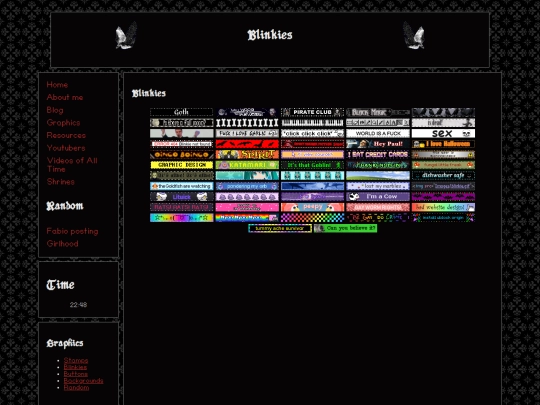540x405 pixels.
Task: Open Videos of All Time link
Action: tap(72, 165)
